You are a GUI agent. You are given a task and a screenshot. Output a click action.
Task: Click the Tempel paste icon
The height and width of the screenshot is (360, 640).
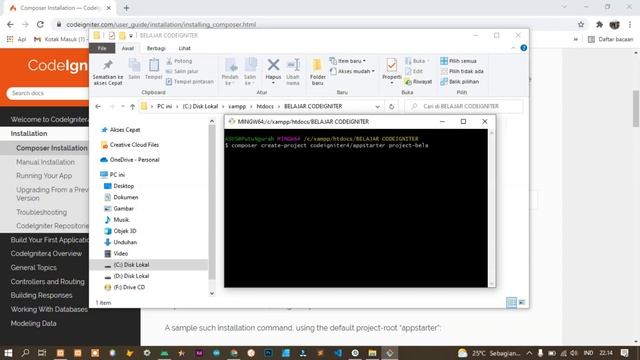(154, 65)
